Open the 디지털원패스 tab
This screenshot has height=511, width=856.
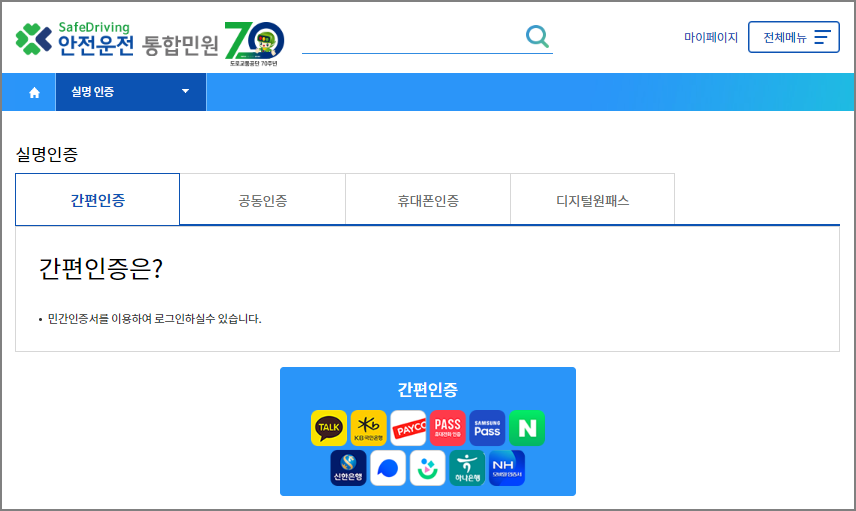point(593,200)
